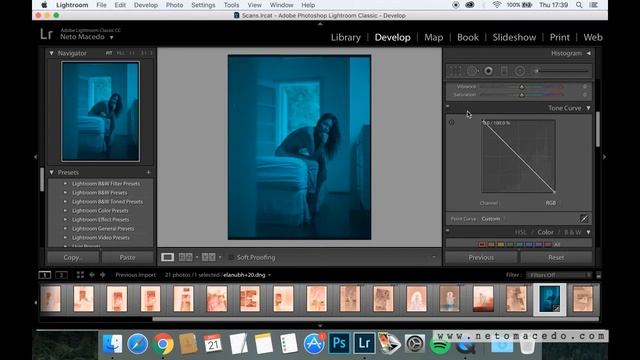Open Spotify from the Dock
This screenshot has width=640, height=360.
tap(440, 345)
